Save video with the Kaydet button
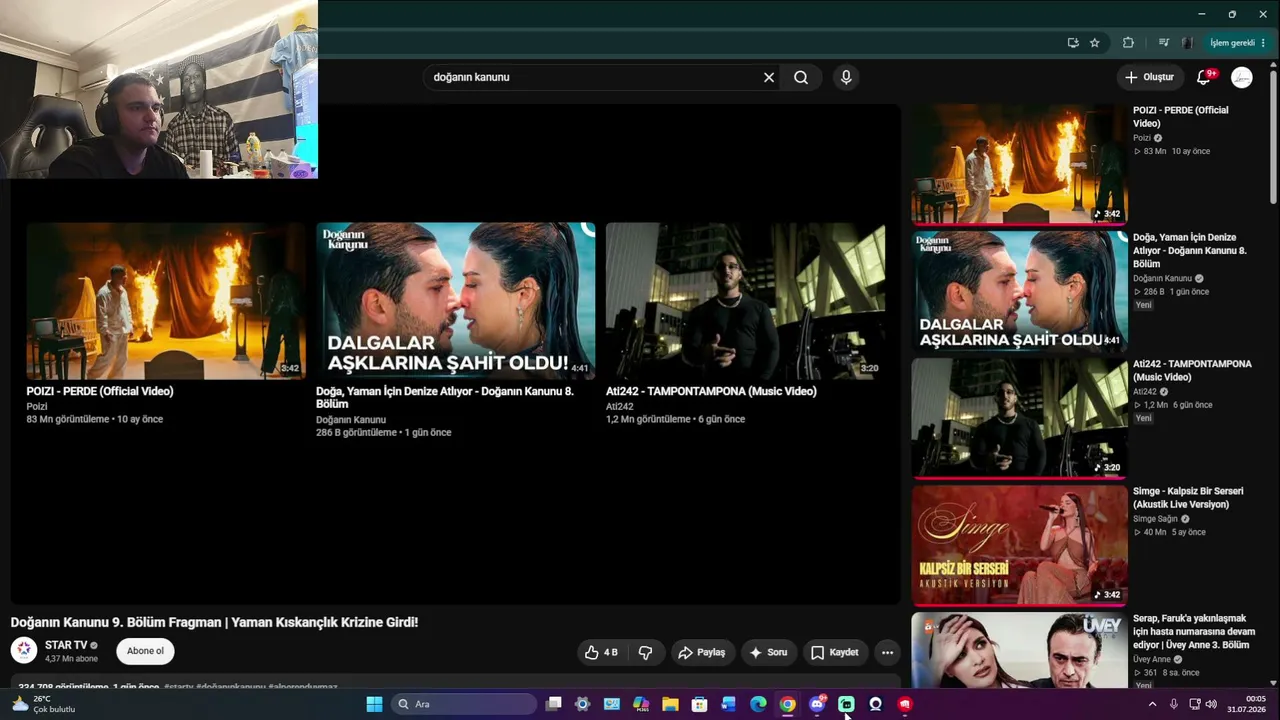1280x720 pixels. (834, 652)
